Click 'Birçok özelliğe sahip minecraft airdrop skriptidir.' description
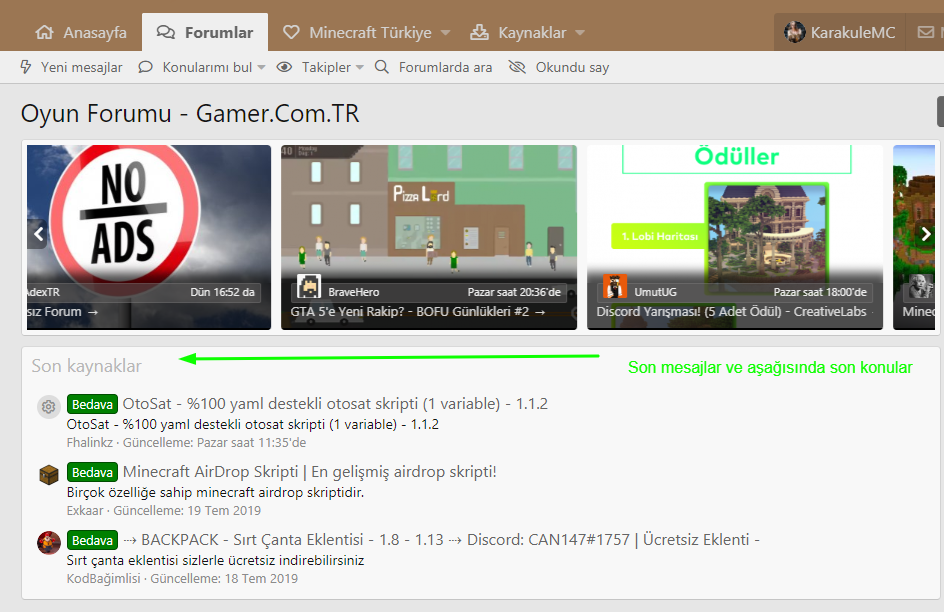The height and width of the screenshot is (612, 944). [x=216, y=493]
